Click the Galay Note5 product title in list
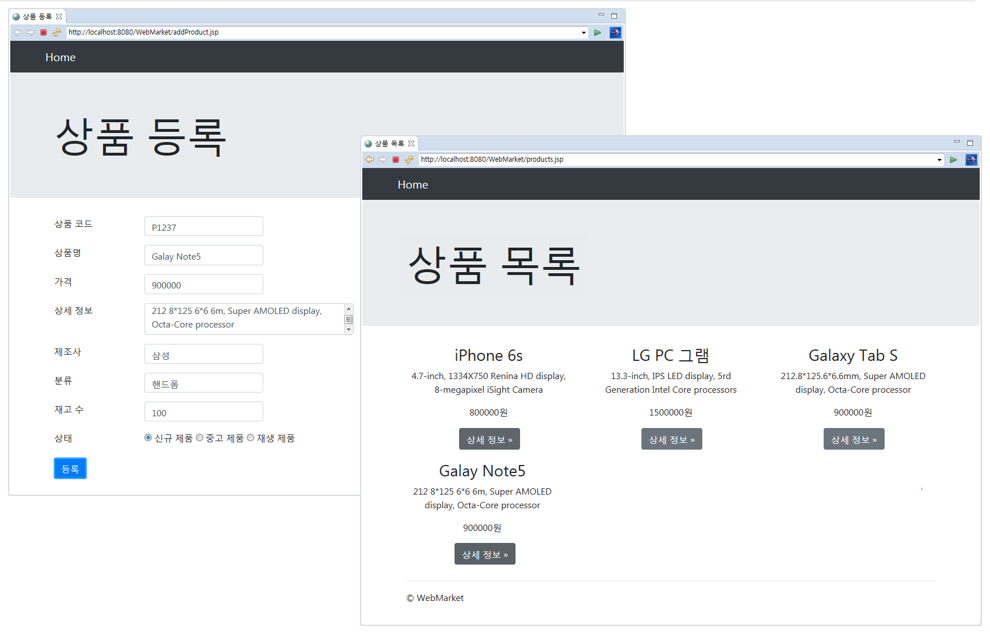The height and width of the screenshot is (635, 990). 482,472
